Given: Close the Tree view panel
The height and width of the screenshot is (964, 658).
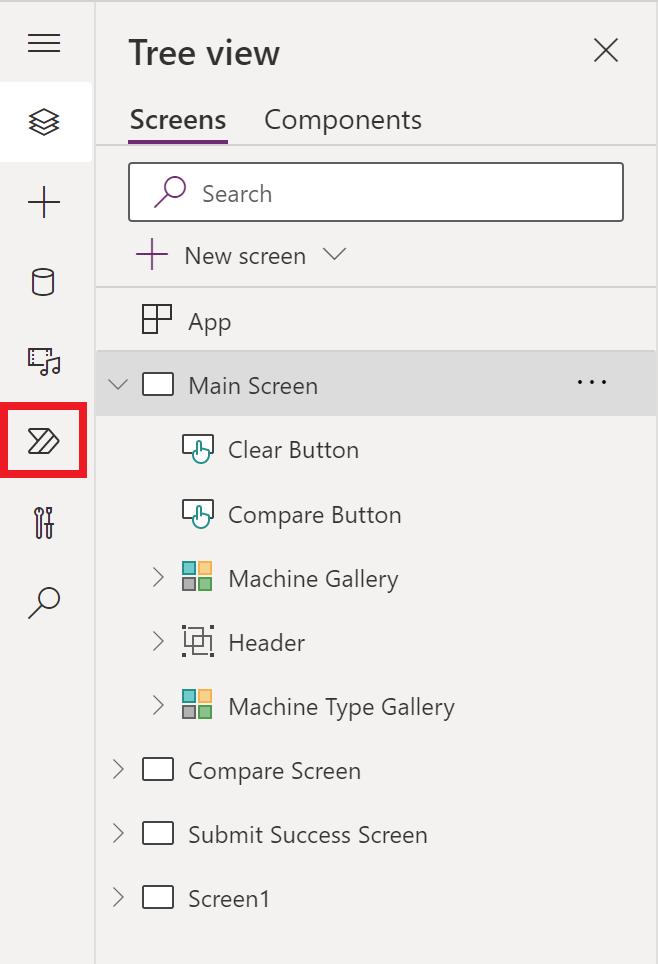Looking at the screenshot, I should pyautogui.click(x=606, y=50).
